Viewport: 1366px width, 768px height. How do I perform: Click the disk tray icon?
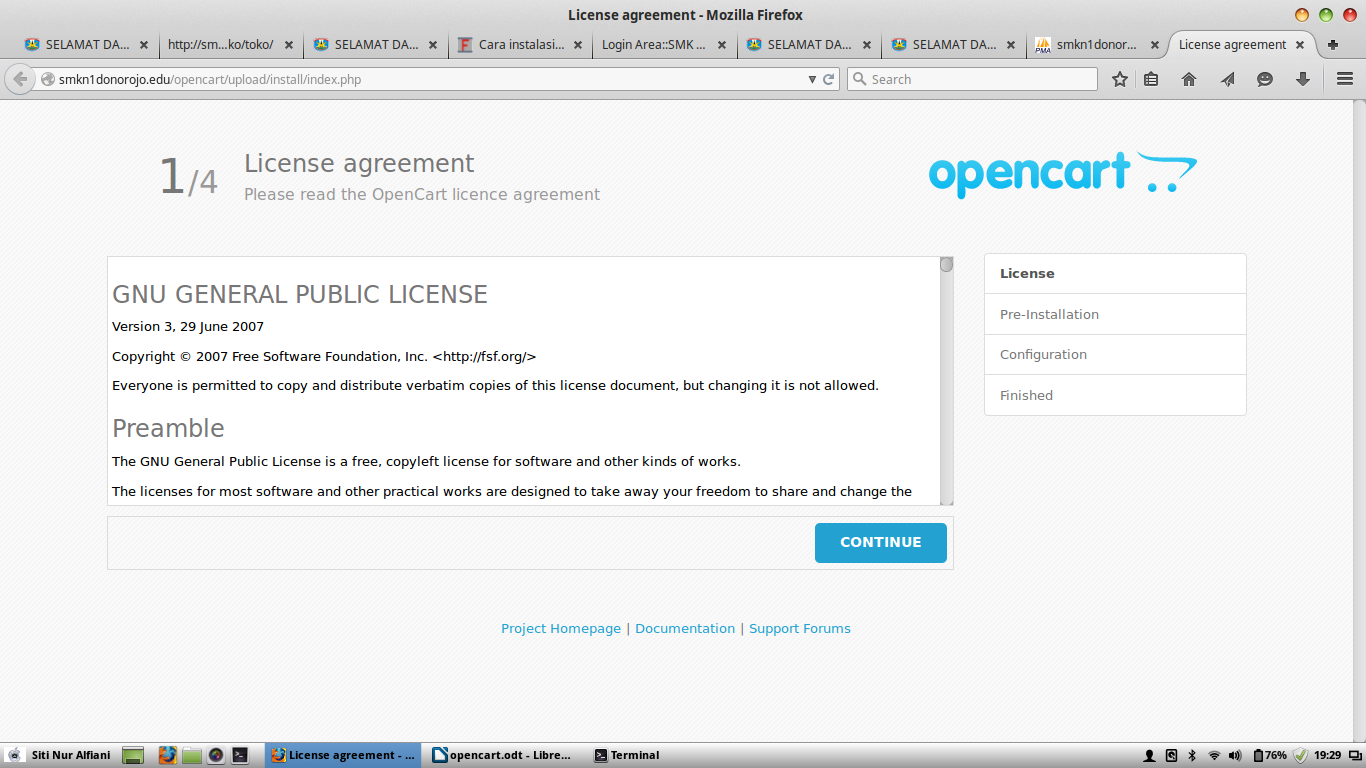(1171, 755)
